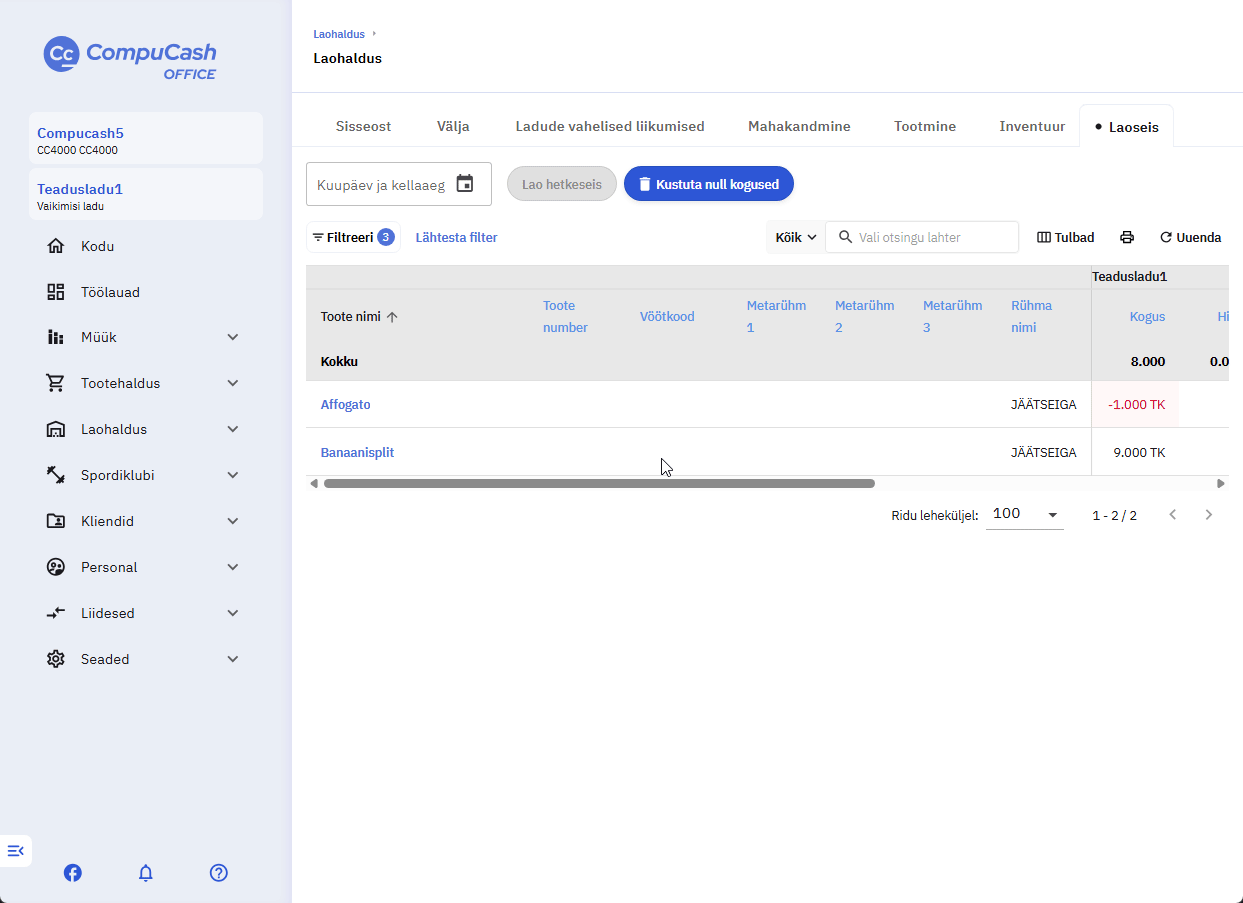Sort by Toote nimi arrow

[x=392, y=317]
